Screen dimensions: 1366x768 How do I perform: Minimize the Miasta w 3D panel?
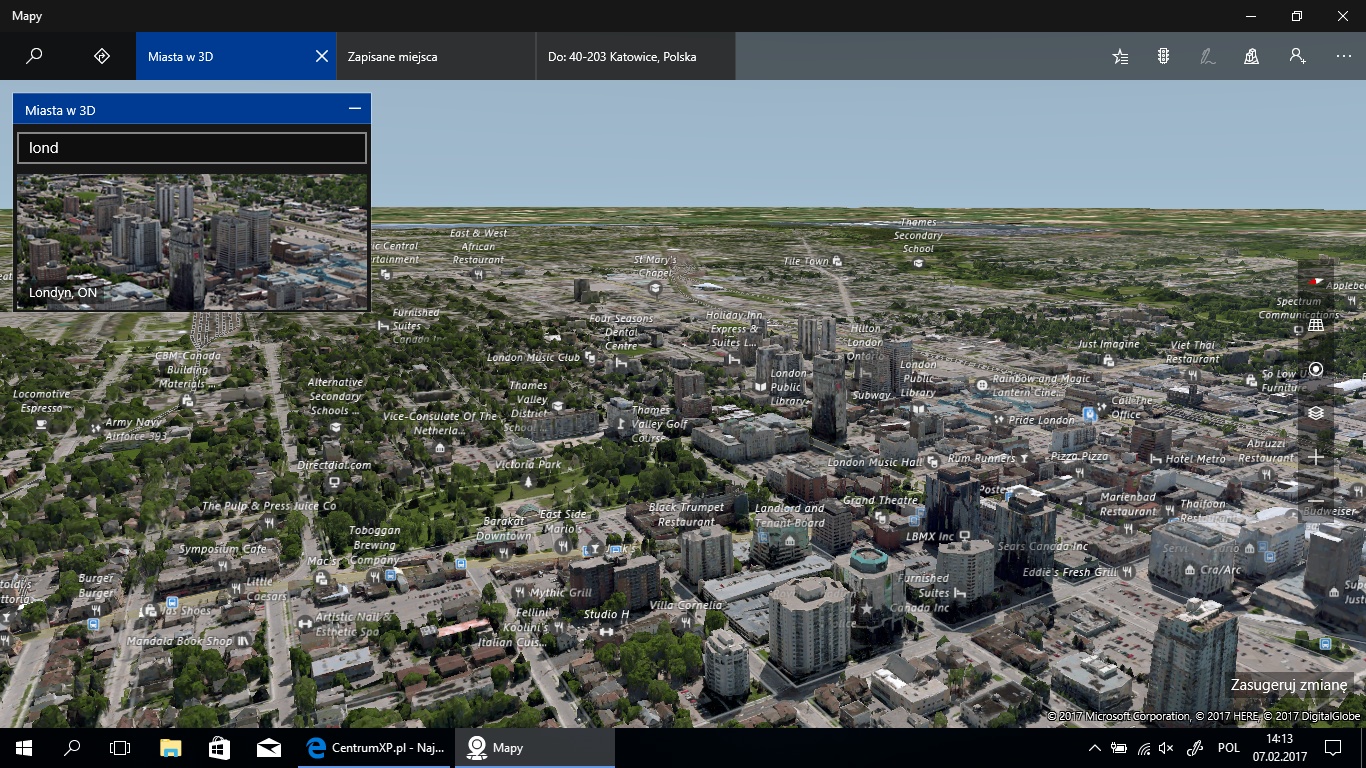pos(354,109)
